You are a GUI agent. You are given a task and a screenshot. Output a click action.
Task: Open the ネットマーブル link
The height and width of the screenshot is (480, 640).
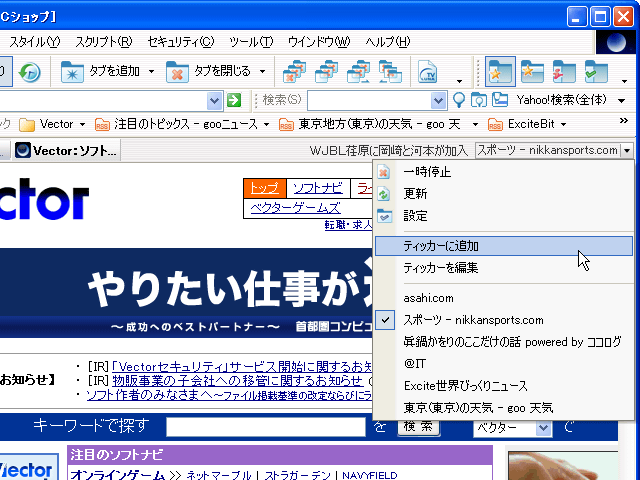pos(219,475)
